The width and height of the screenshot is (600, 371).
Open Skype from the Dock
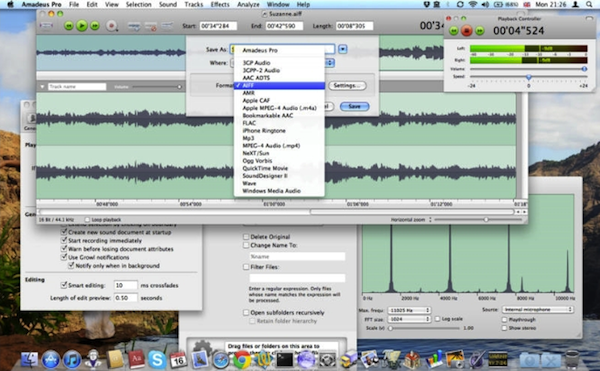point(157,360)
